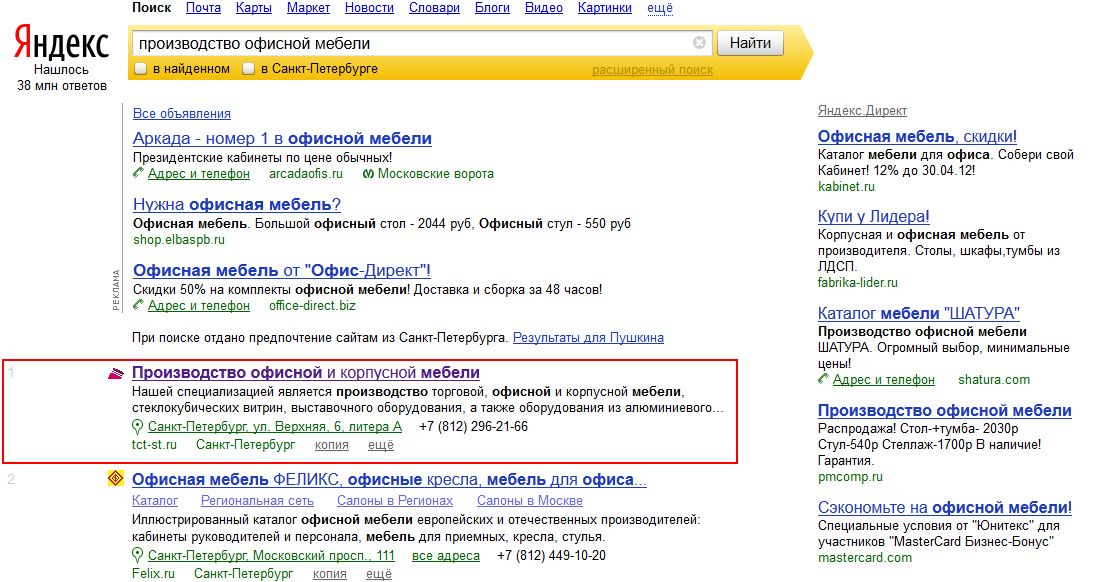Open side ad 'Купи у Лидера!'
Viewport: 1111px width, 582px height.
pyautogui.click(x=874, y=216)
